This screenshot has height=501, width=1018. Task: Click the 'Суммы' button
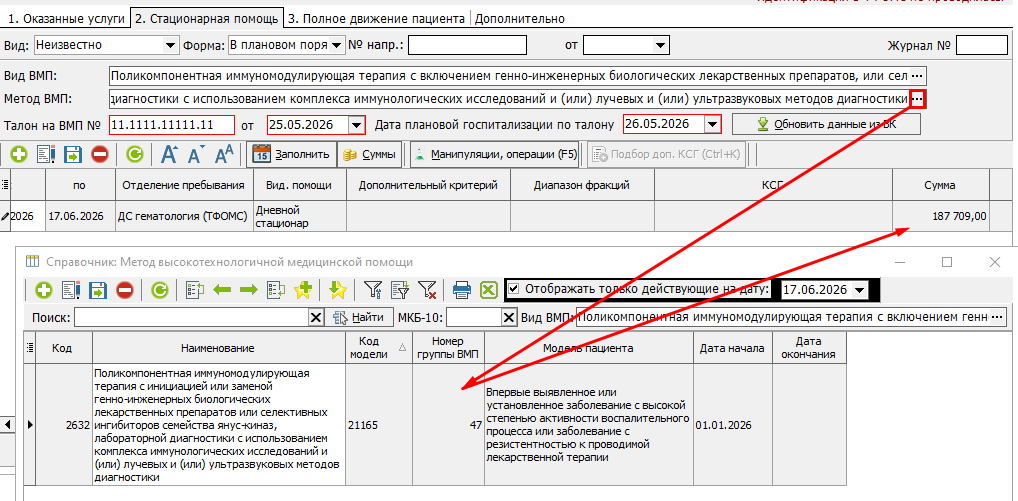click(x=370, y=154)
